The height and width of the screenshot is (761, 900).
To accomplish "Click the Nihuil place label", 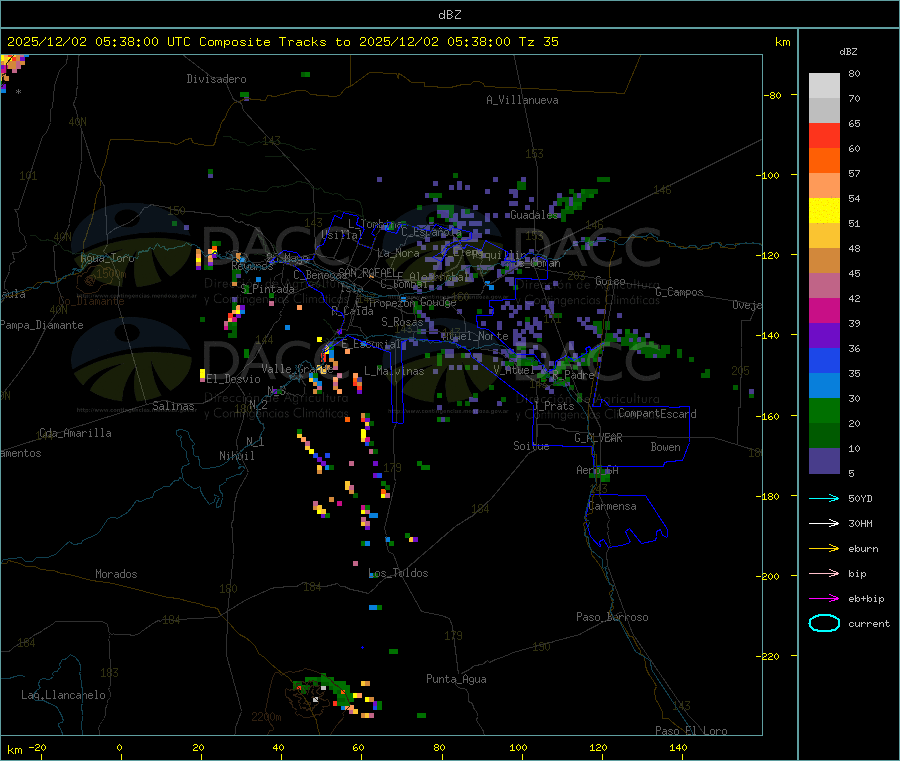I will 236,456.
